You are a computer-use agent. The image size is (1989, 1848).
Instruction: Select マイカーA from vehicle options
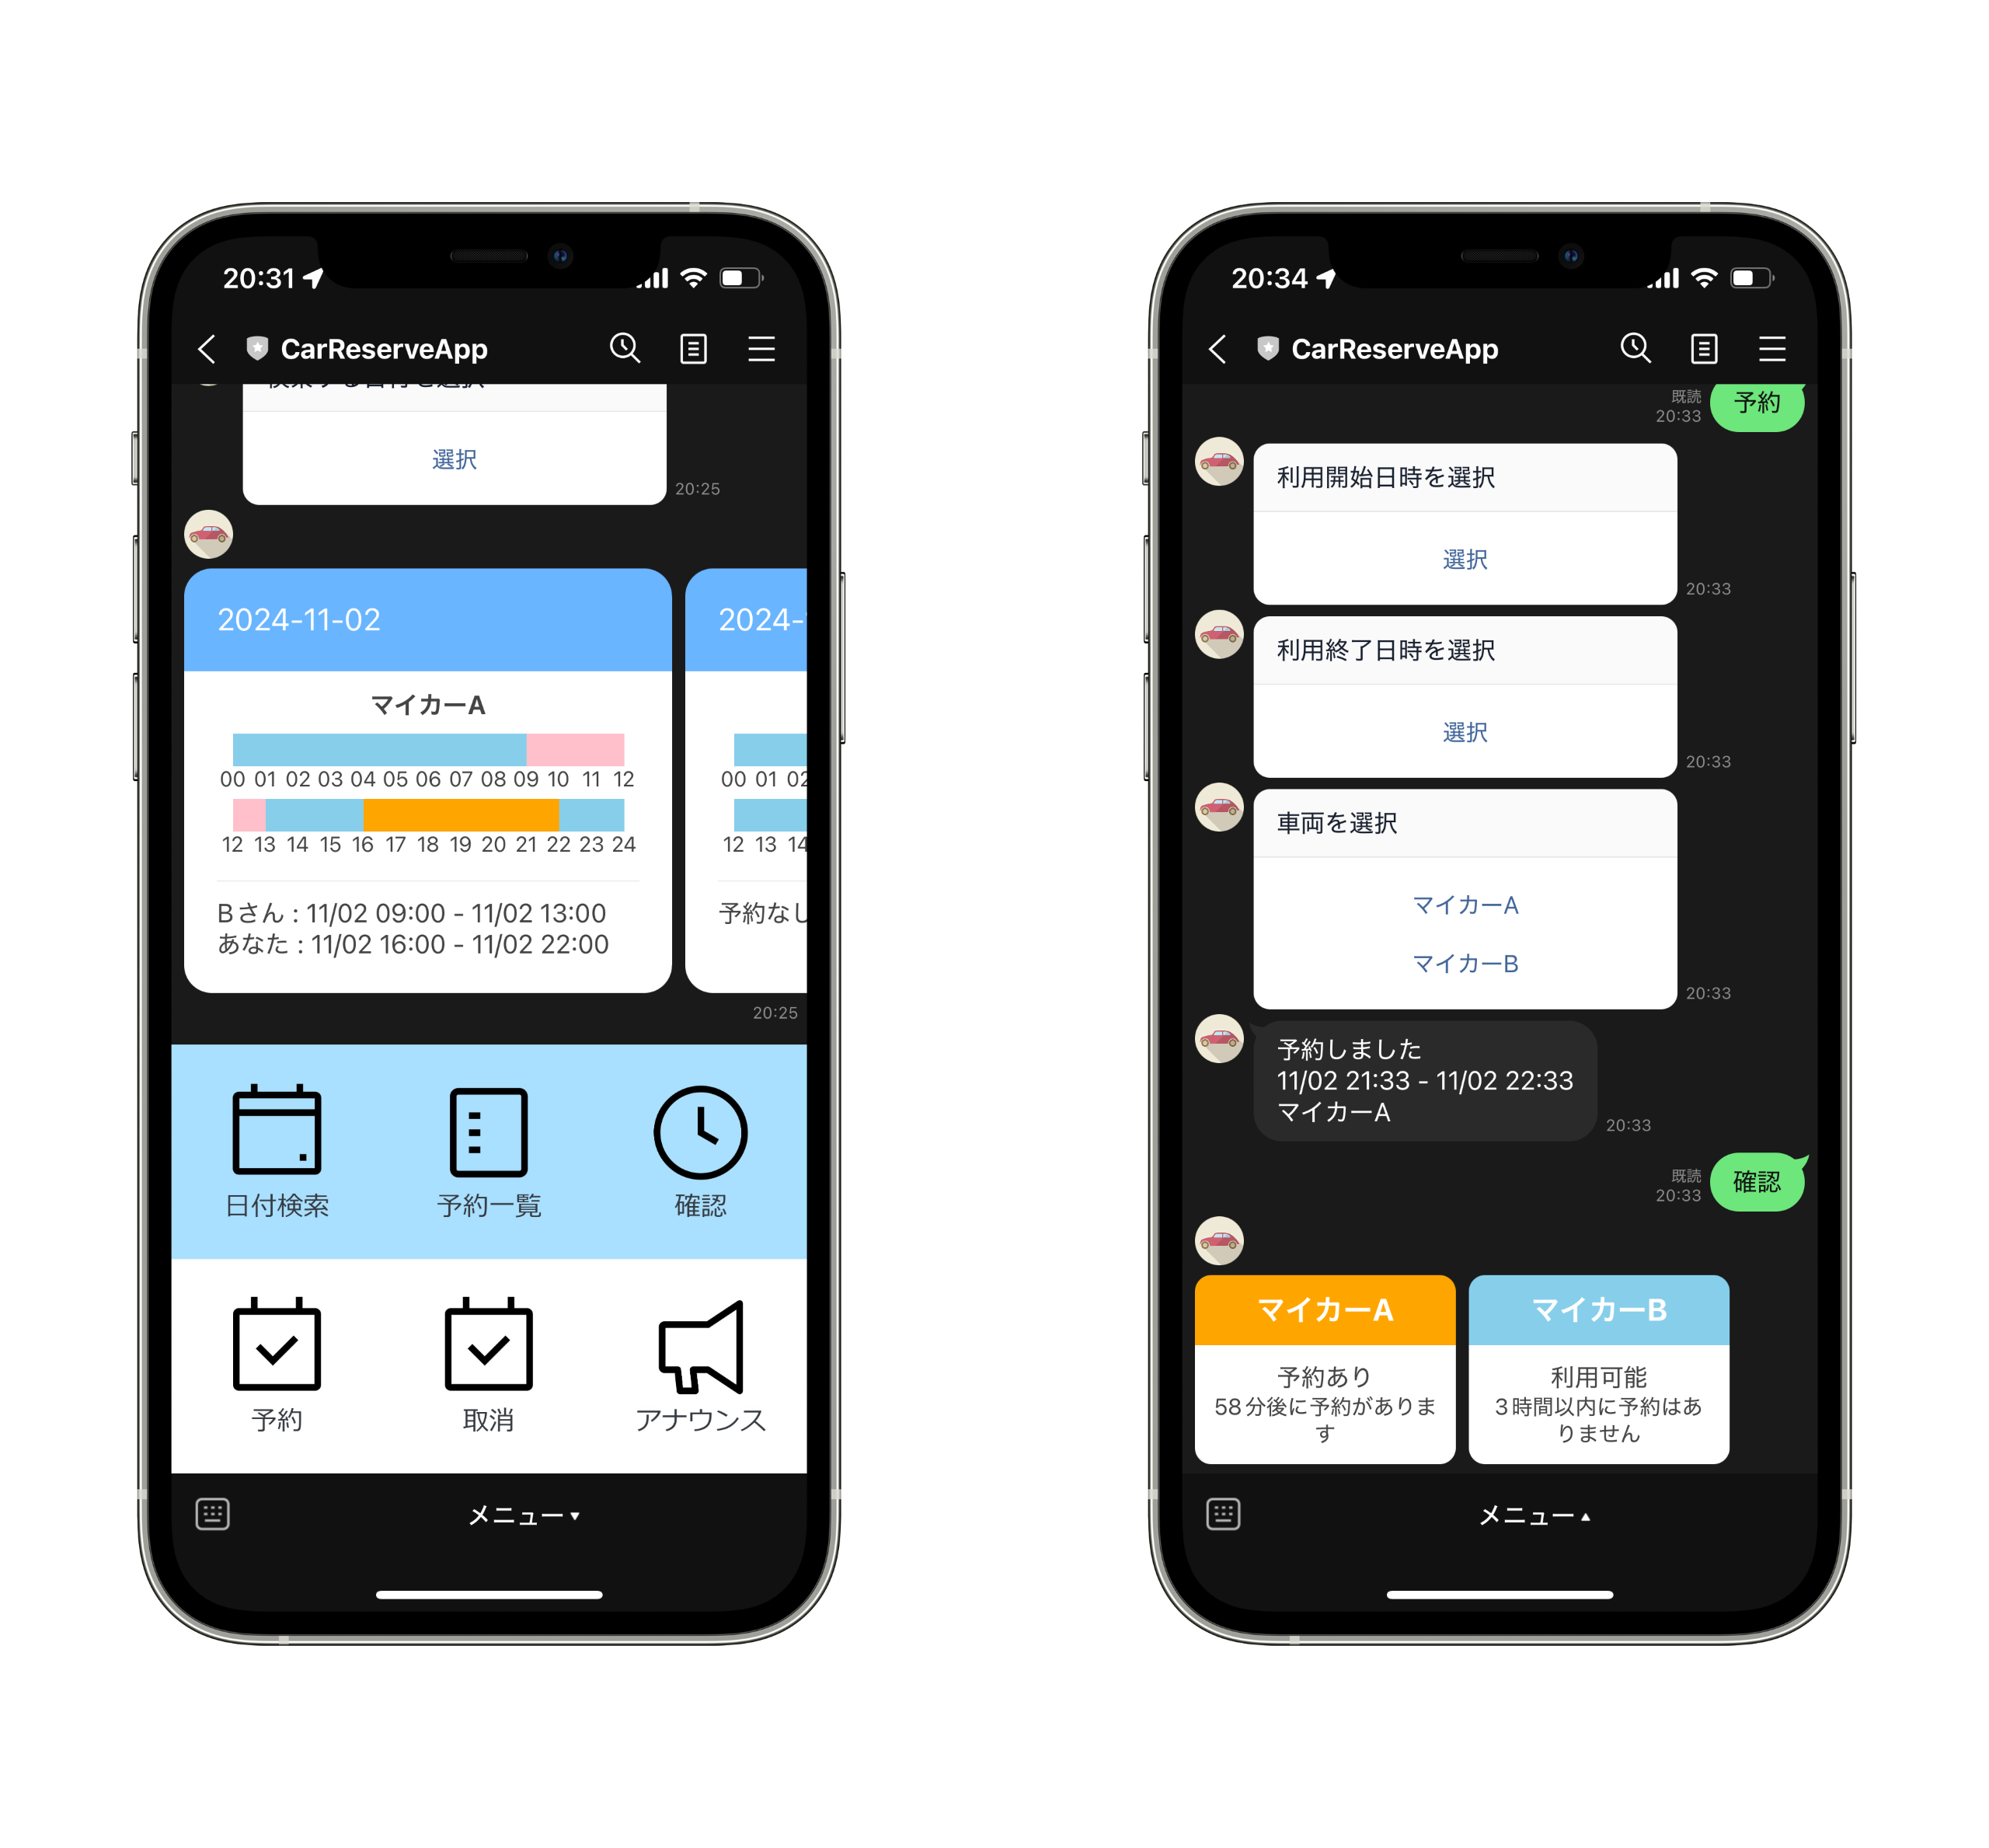1465,901
